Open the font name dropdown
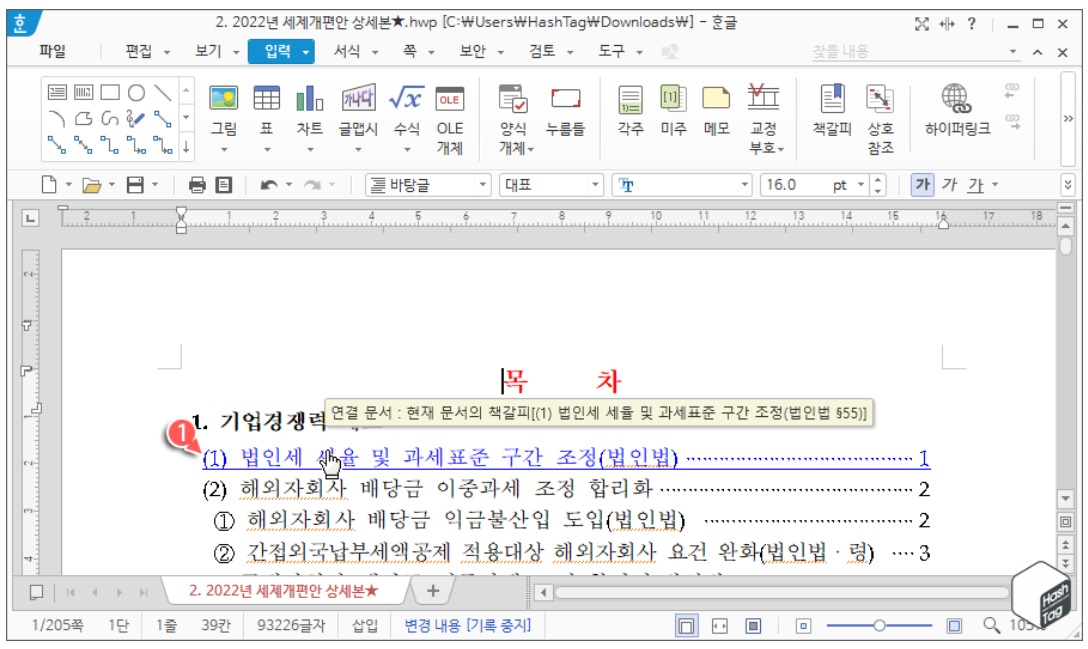 pyautogui.click(x=745, y=185)
